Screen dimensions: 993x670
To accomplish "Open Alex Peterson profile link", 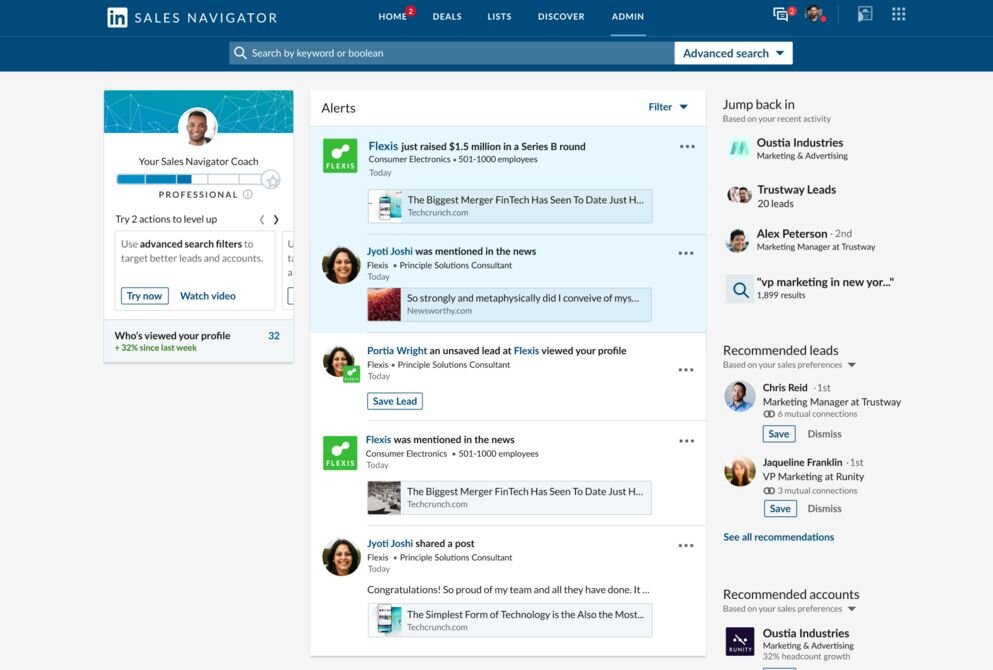I will (x=792, y=234).
